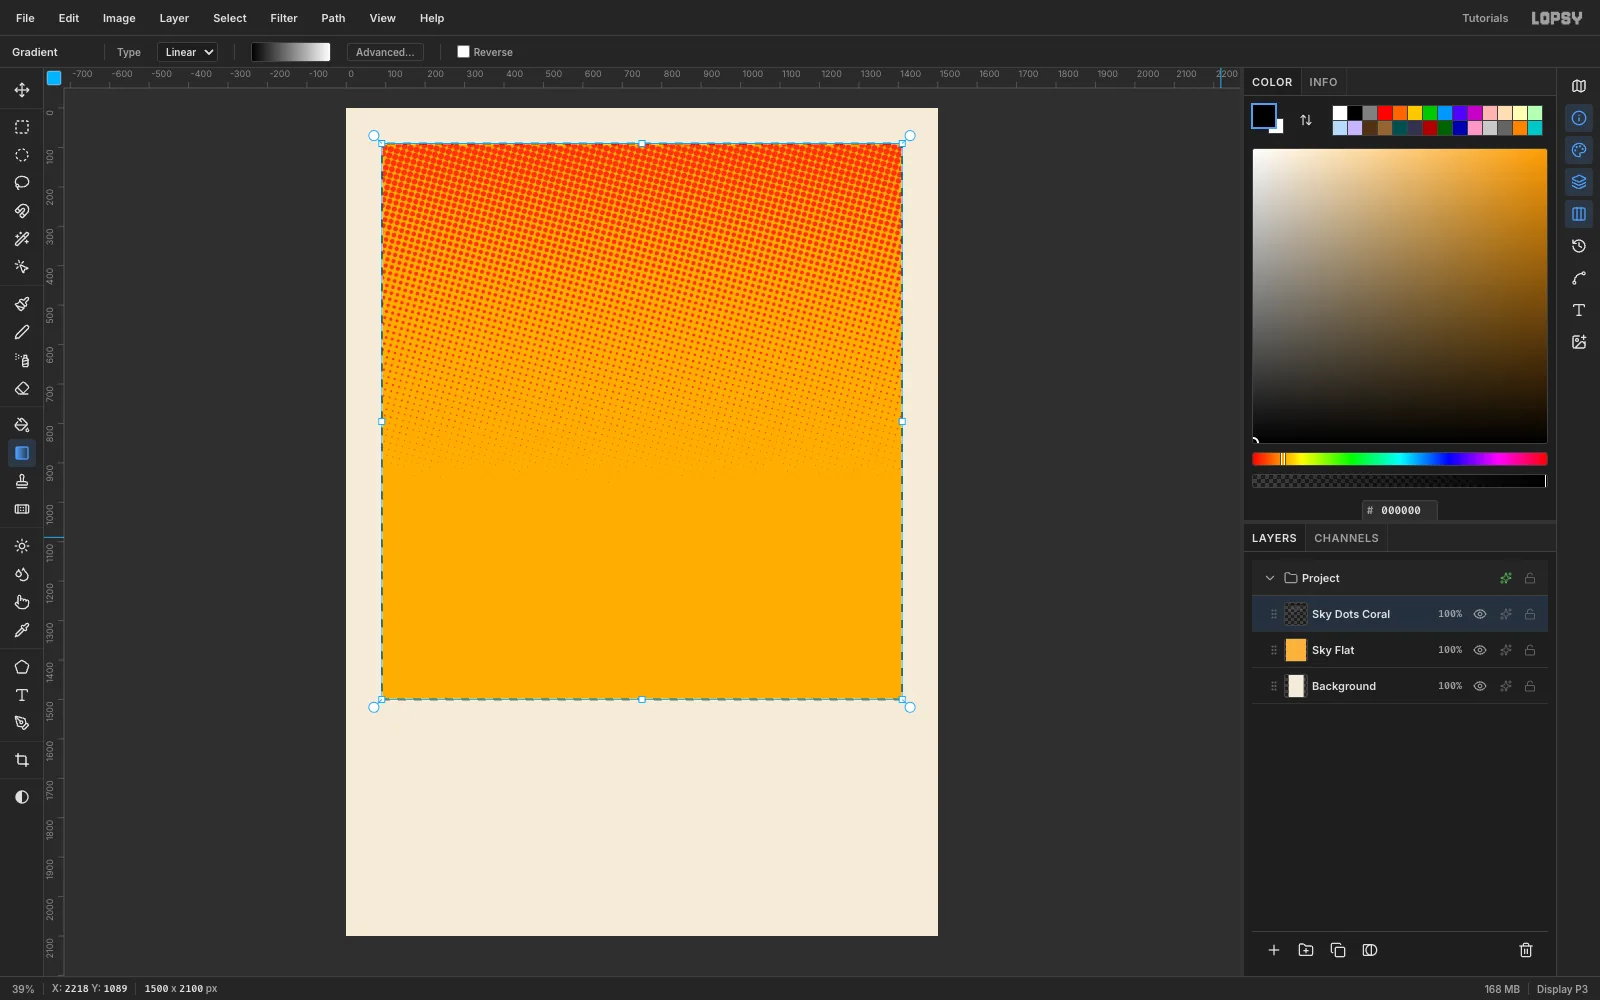This screenshot has height=1000, width=1600.
Task: Select the Background layer row
Action: coord(1400,686)
